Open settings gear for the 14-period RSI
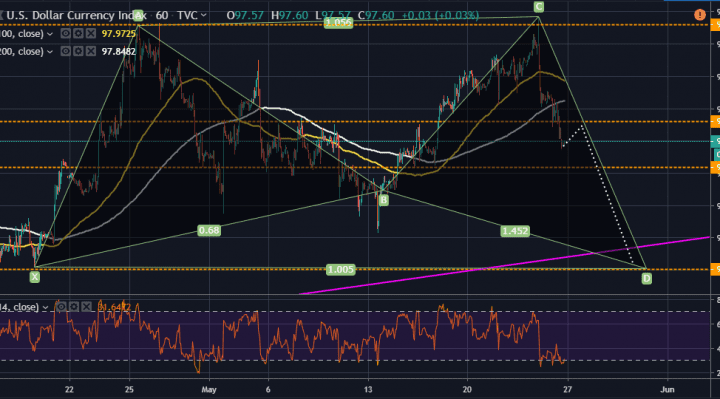Viewport: 720px width, 399px height. (73, 307)
